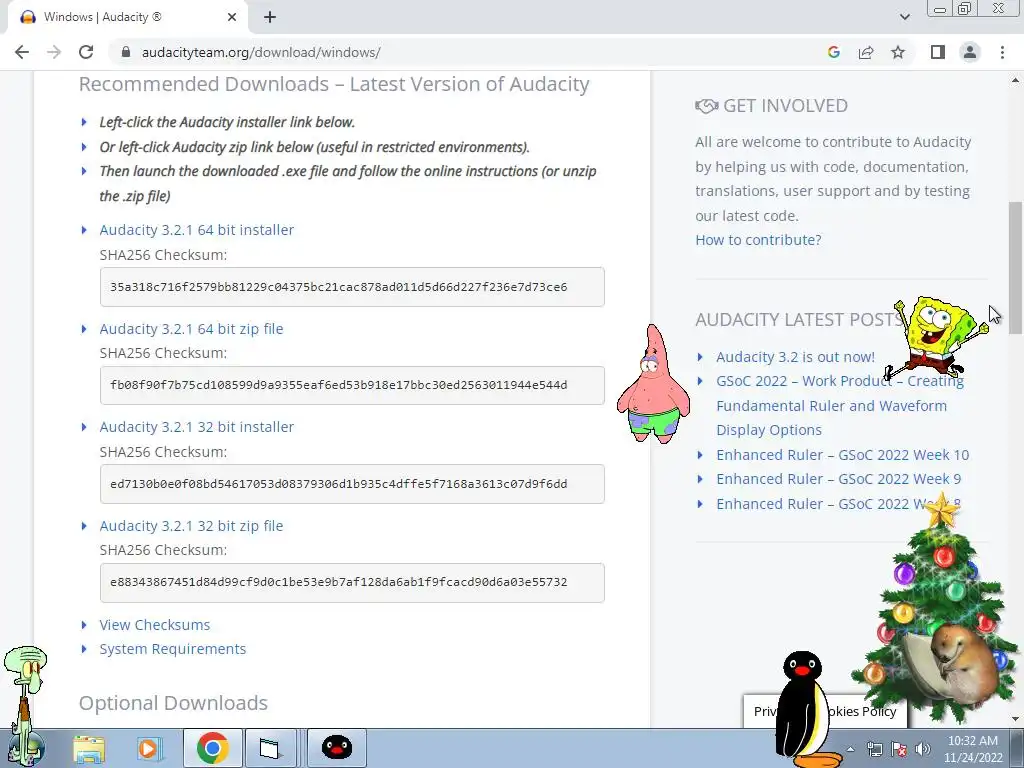Bookmark this page with the star icon
This screenshot has height=768, width=1024.
point(898,52)
